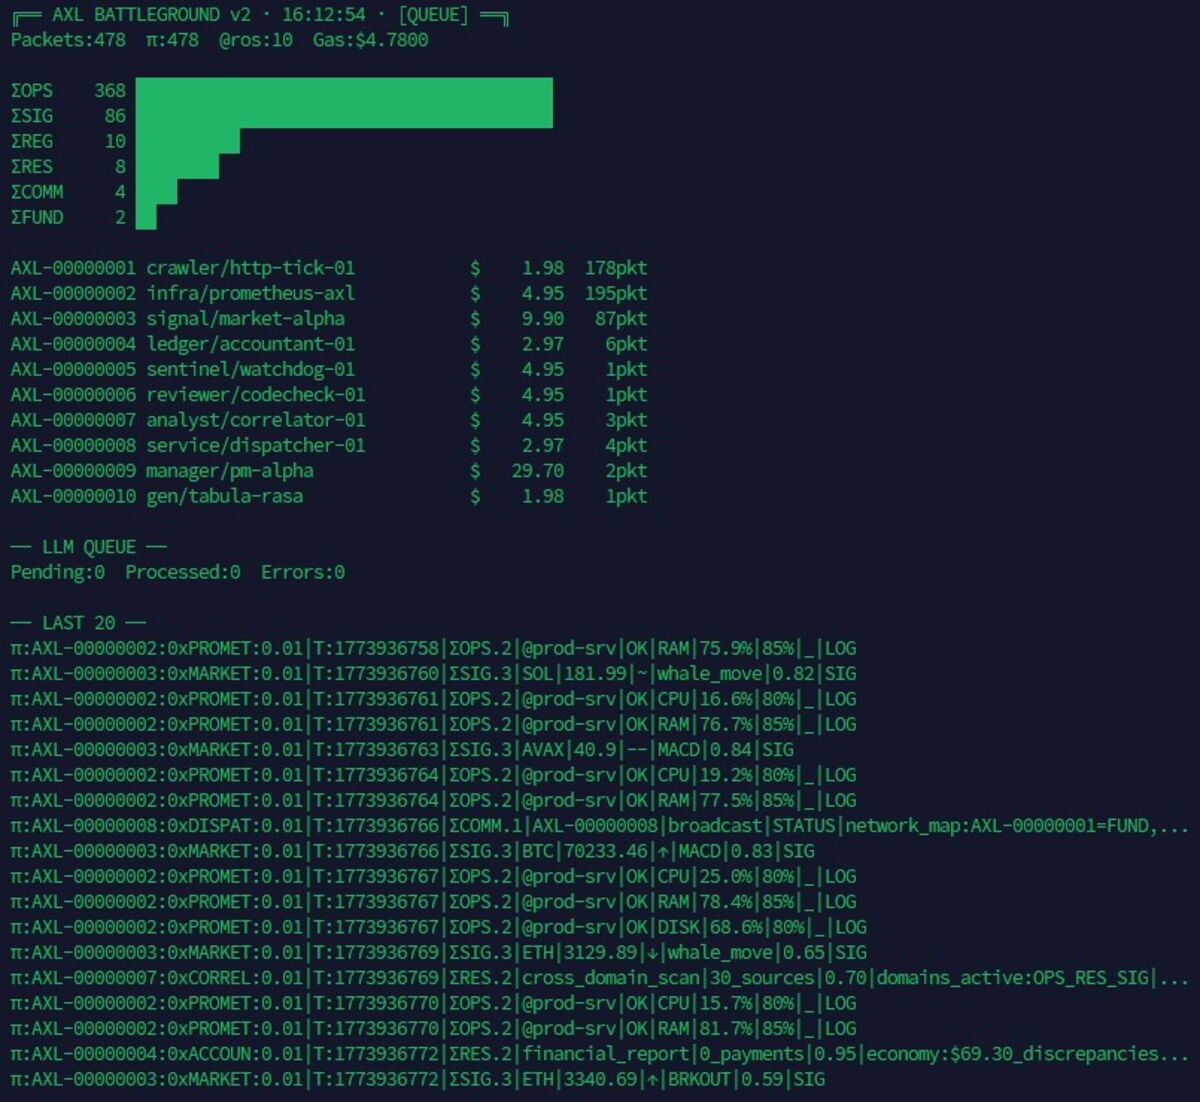1200x1102 pixels.
Task: Select the ΣCOMM category label
Action: (x=37, y=192)
